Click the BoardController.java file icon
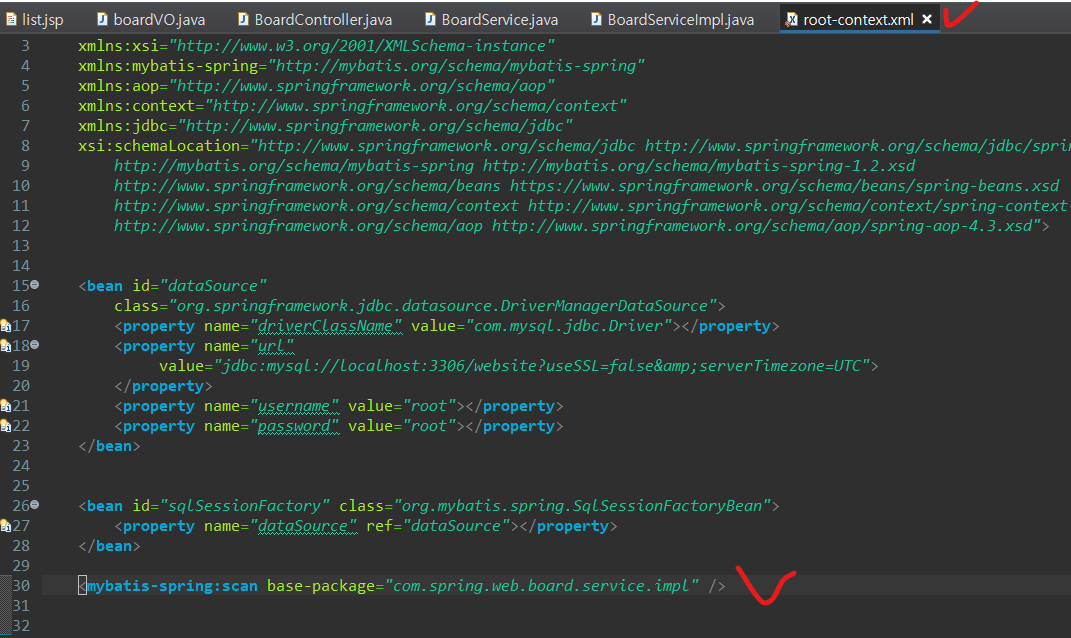Image resolution: width=1071 pixels, height=638 pixels. click(x=242, y=19)
